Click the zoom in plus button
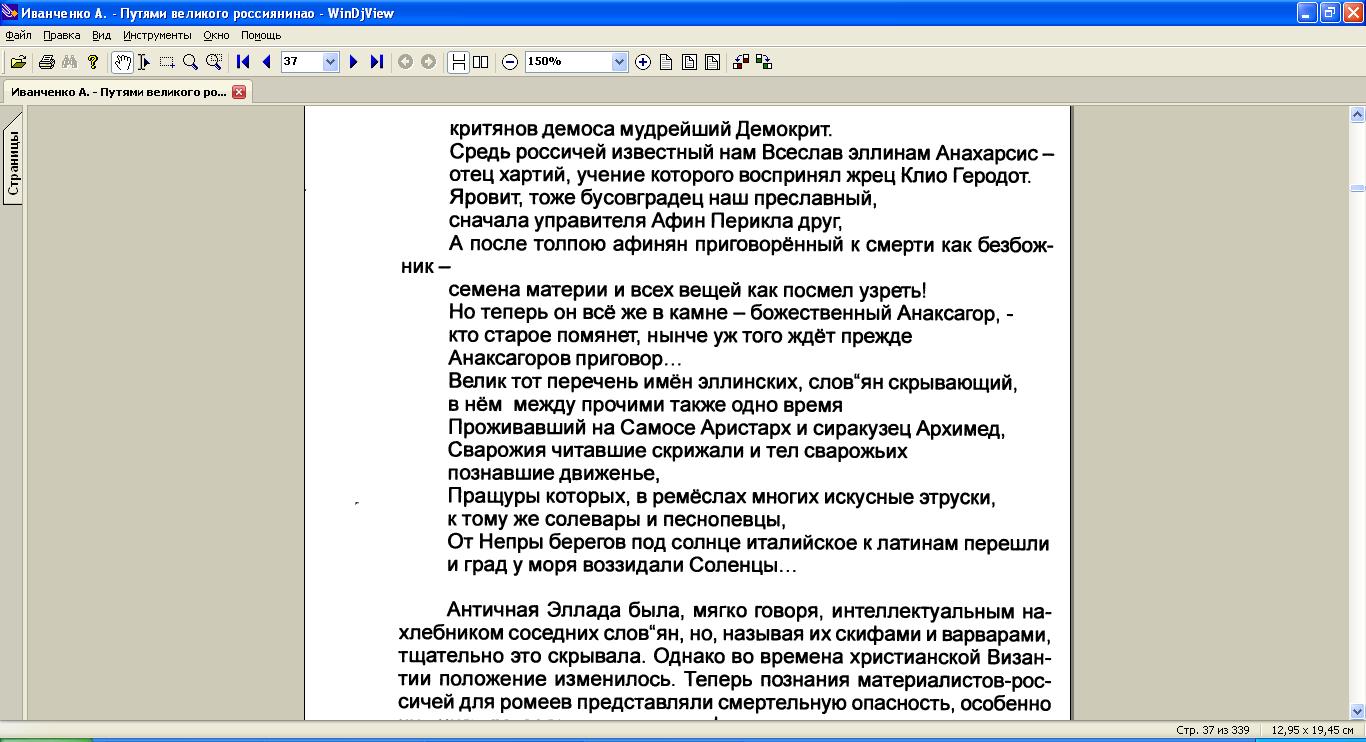 coord(643,62)
